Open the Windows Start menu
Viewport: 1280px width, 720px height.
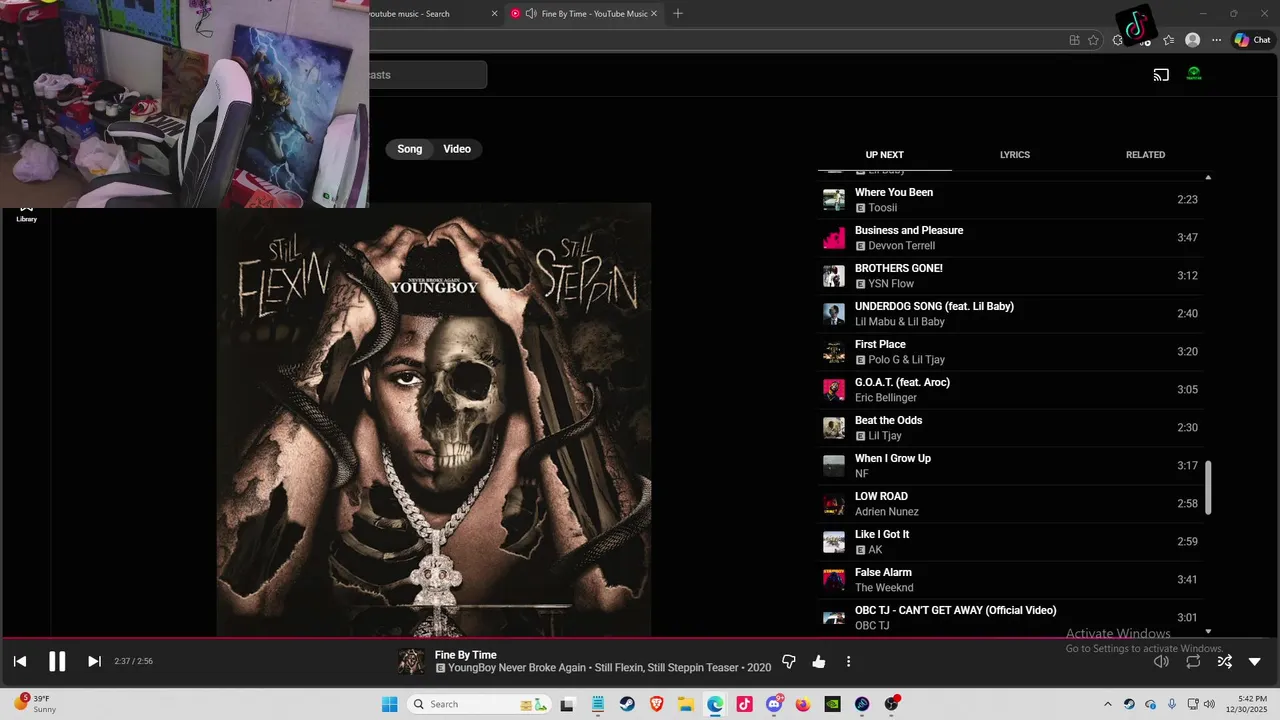[x=389, y=704]
